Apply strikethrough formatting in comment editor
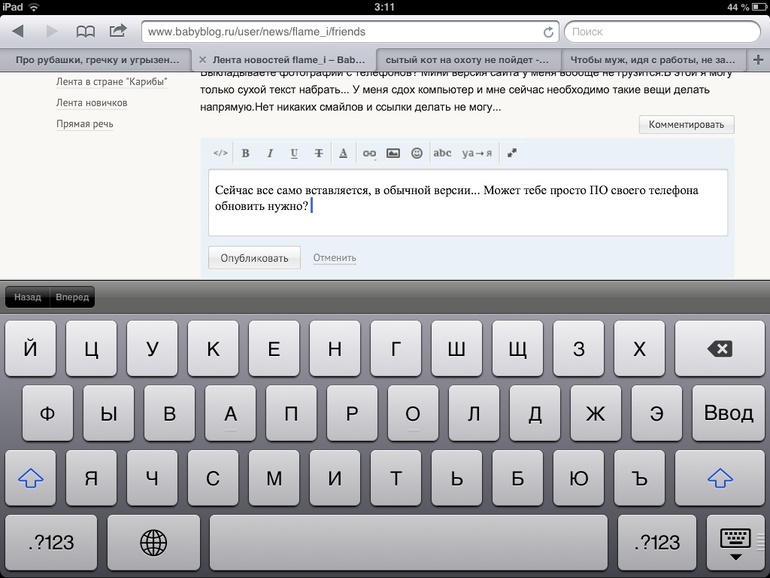 (x=319, y=153)
